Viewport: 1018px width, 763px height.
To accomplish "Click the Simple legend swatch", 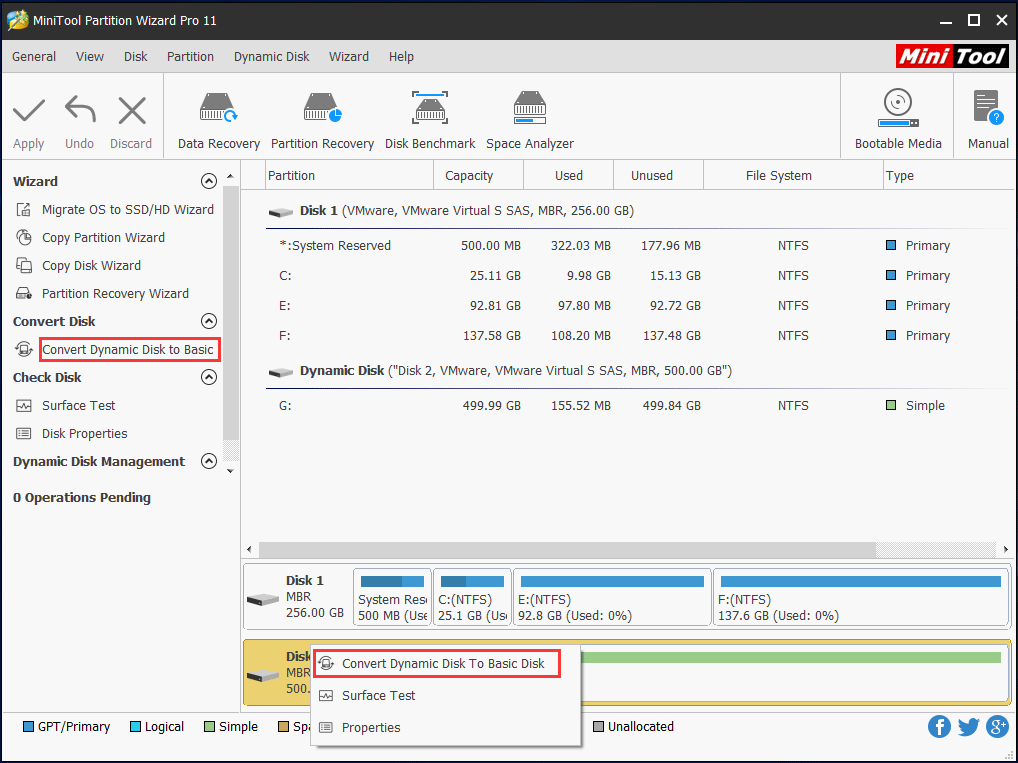I will click(209, 726).
